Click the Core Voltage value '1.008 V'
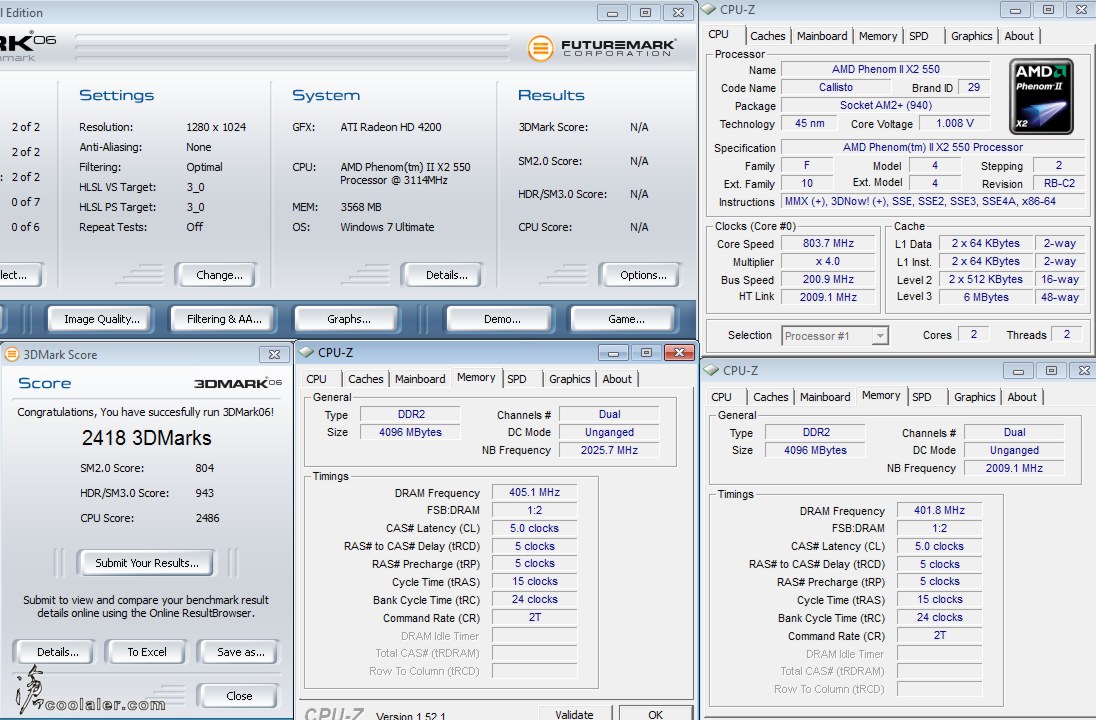Screen dimensions: 1096x720 pyautogui.click(x=955, y=124)
